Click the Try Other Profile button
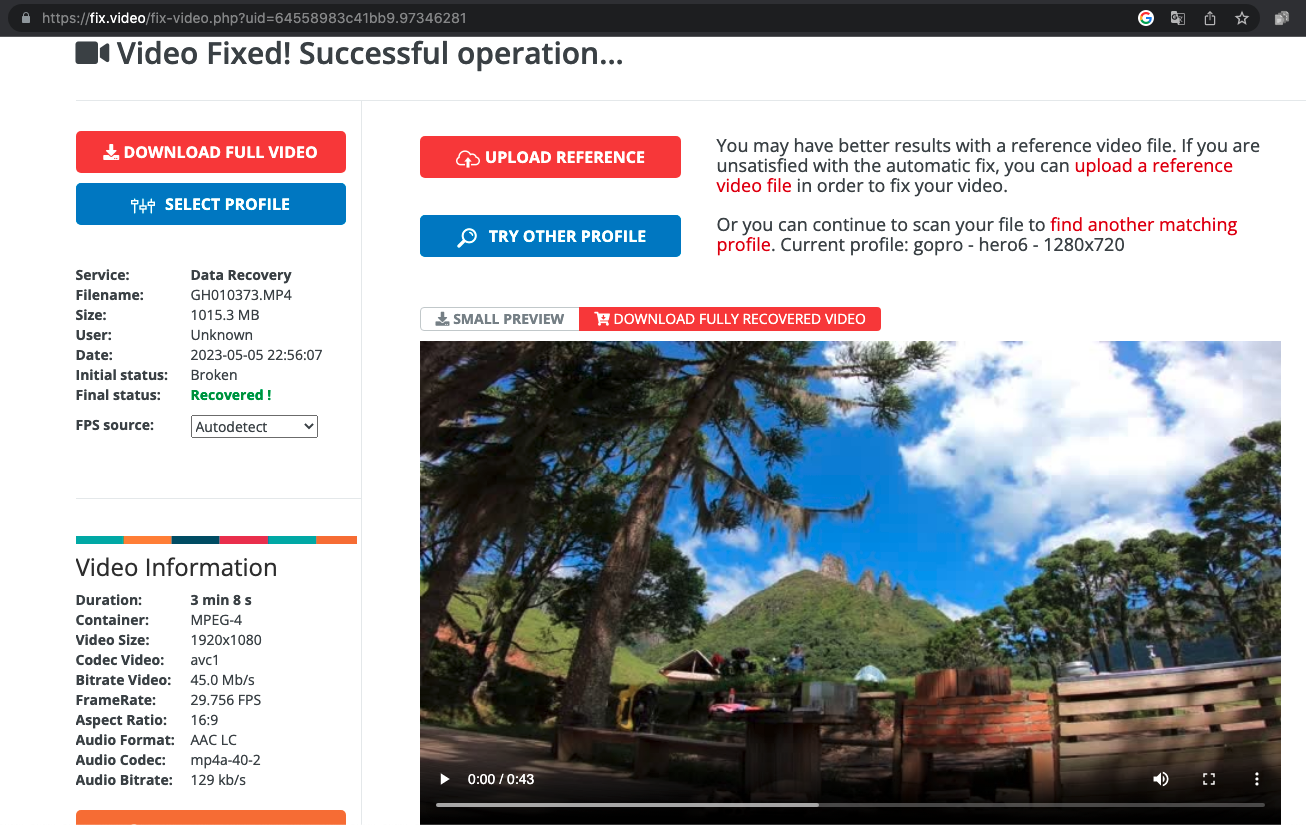1306x825 pixels. click(x=550, y=236)
